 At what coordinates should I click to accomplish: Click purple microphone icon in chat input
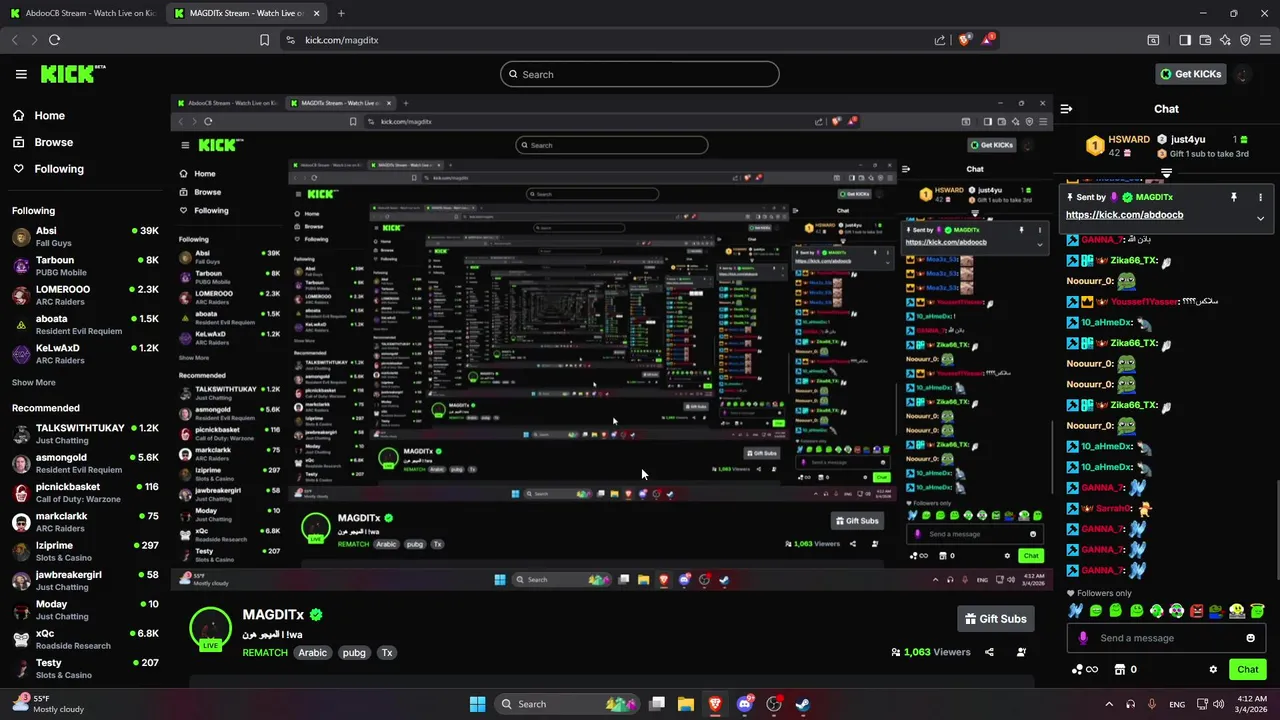point(1083,638)
